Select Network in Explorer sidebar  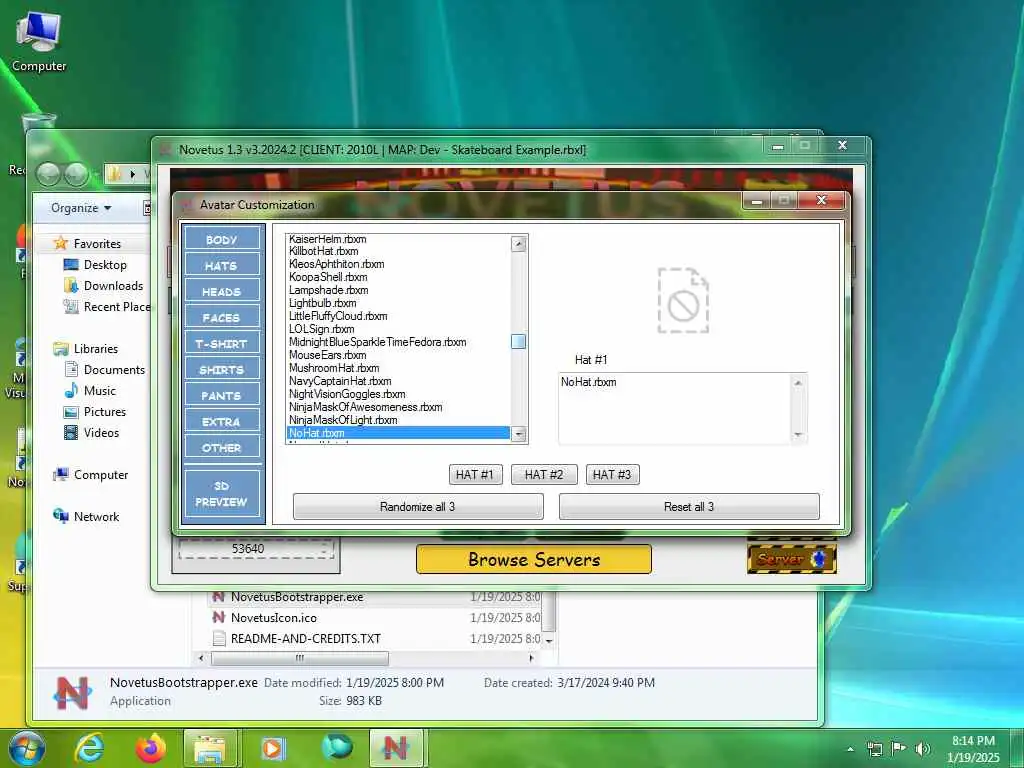coord(96,517)
